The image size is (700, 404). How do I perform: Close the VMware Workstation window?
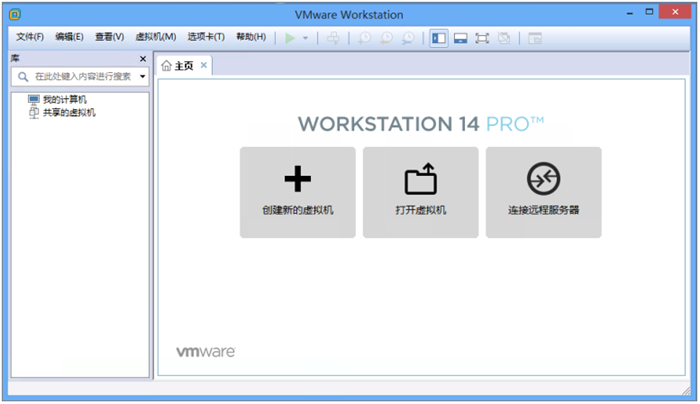point(675,12)
